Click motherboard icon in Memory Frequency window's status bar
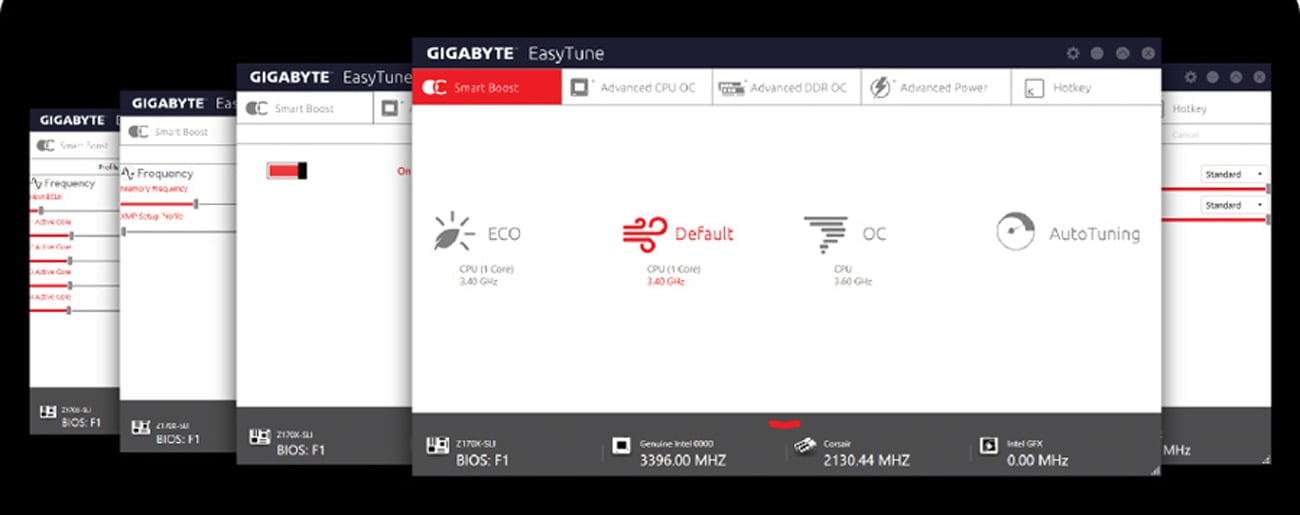The height and width of the screenshot is (515, 1300). [141, 428]
